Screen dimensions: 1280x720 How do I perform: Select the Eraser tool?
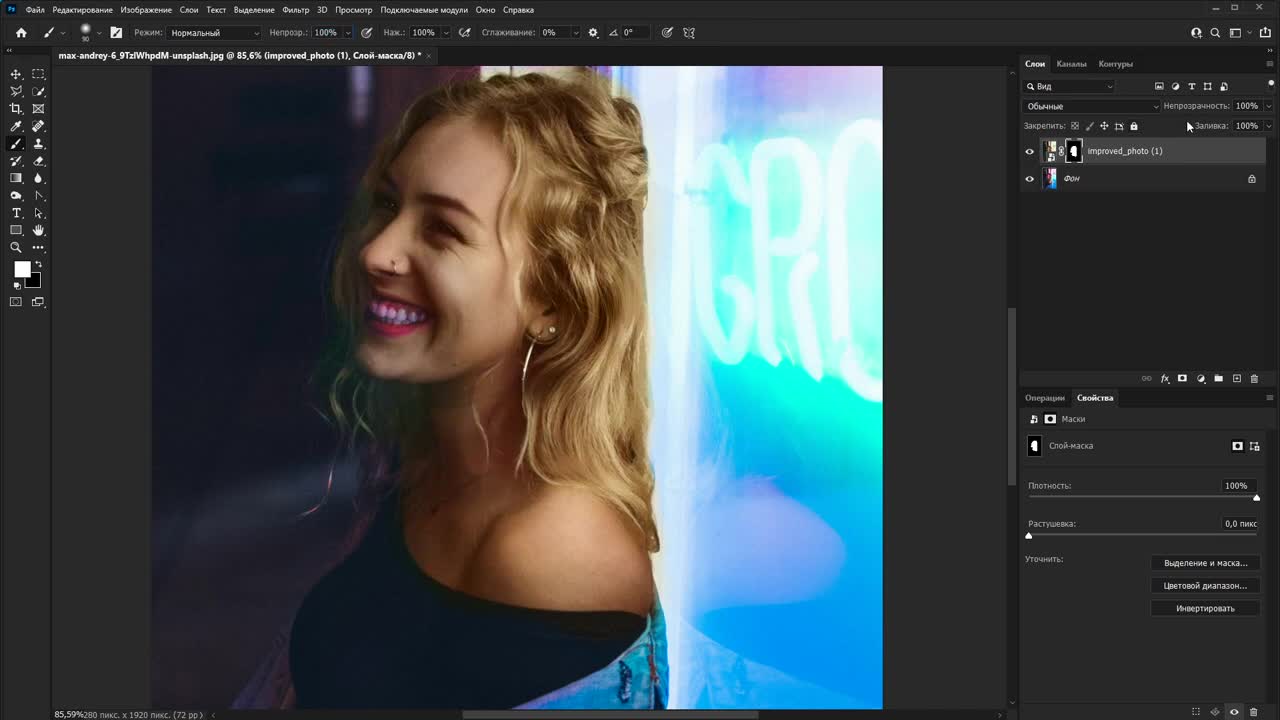[x=38, y=161]
